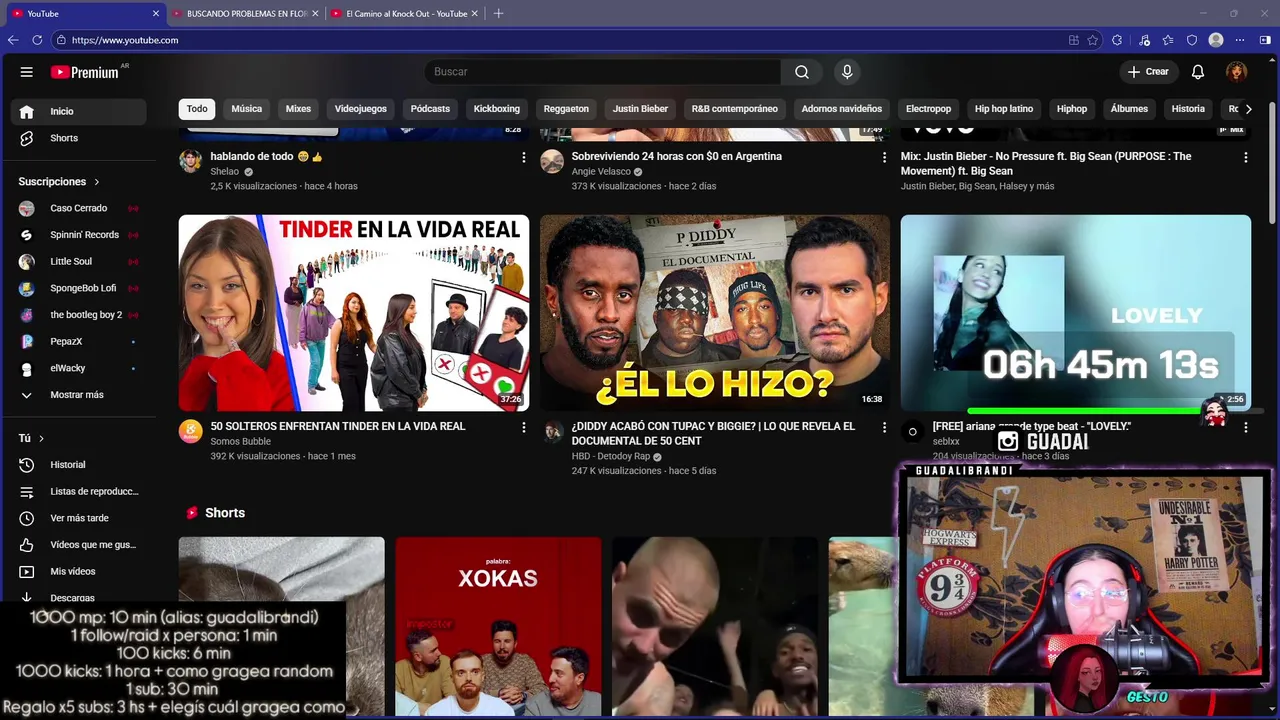Select the Justin Bieber filter chip
Viewport: 1280px width, 720px height.
[x=640, y=109]
